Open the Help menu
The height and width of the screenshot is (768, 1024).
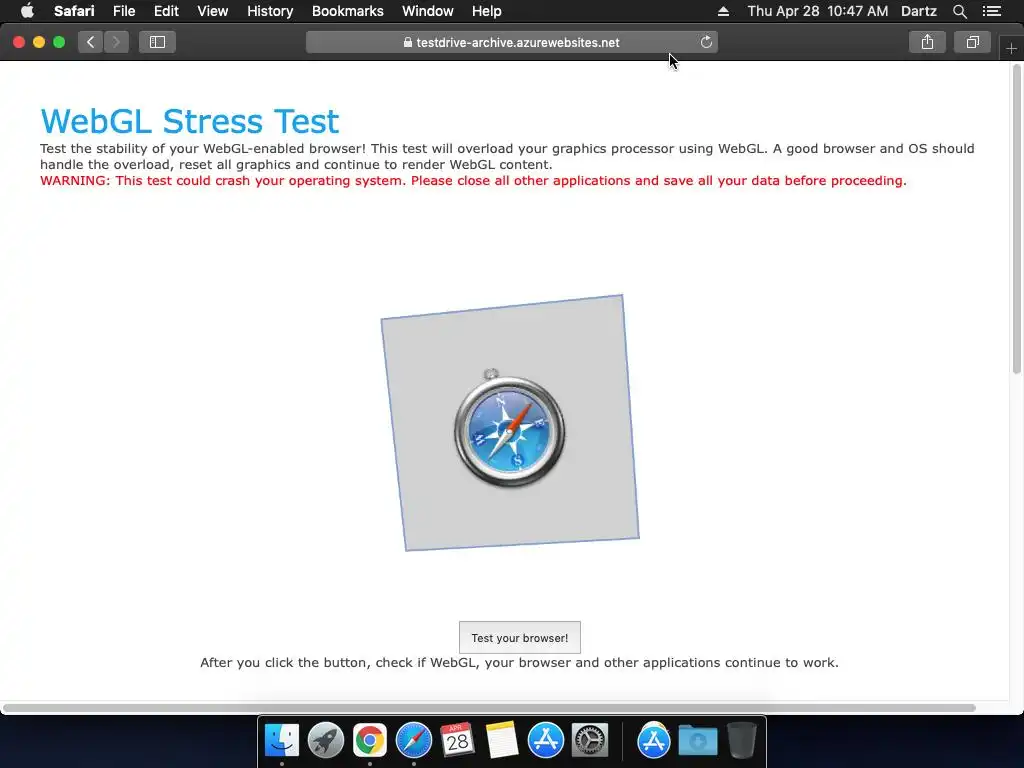487,11
